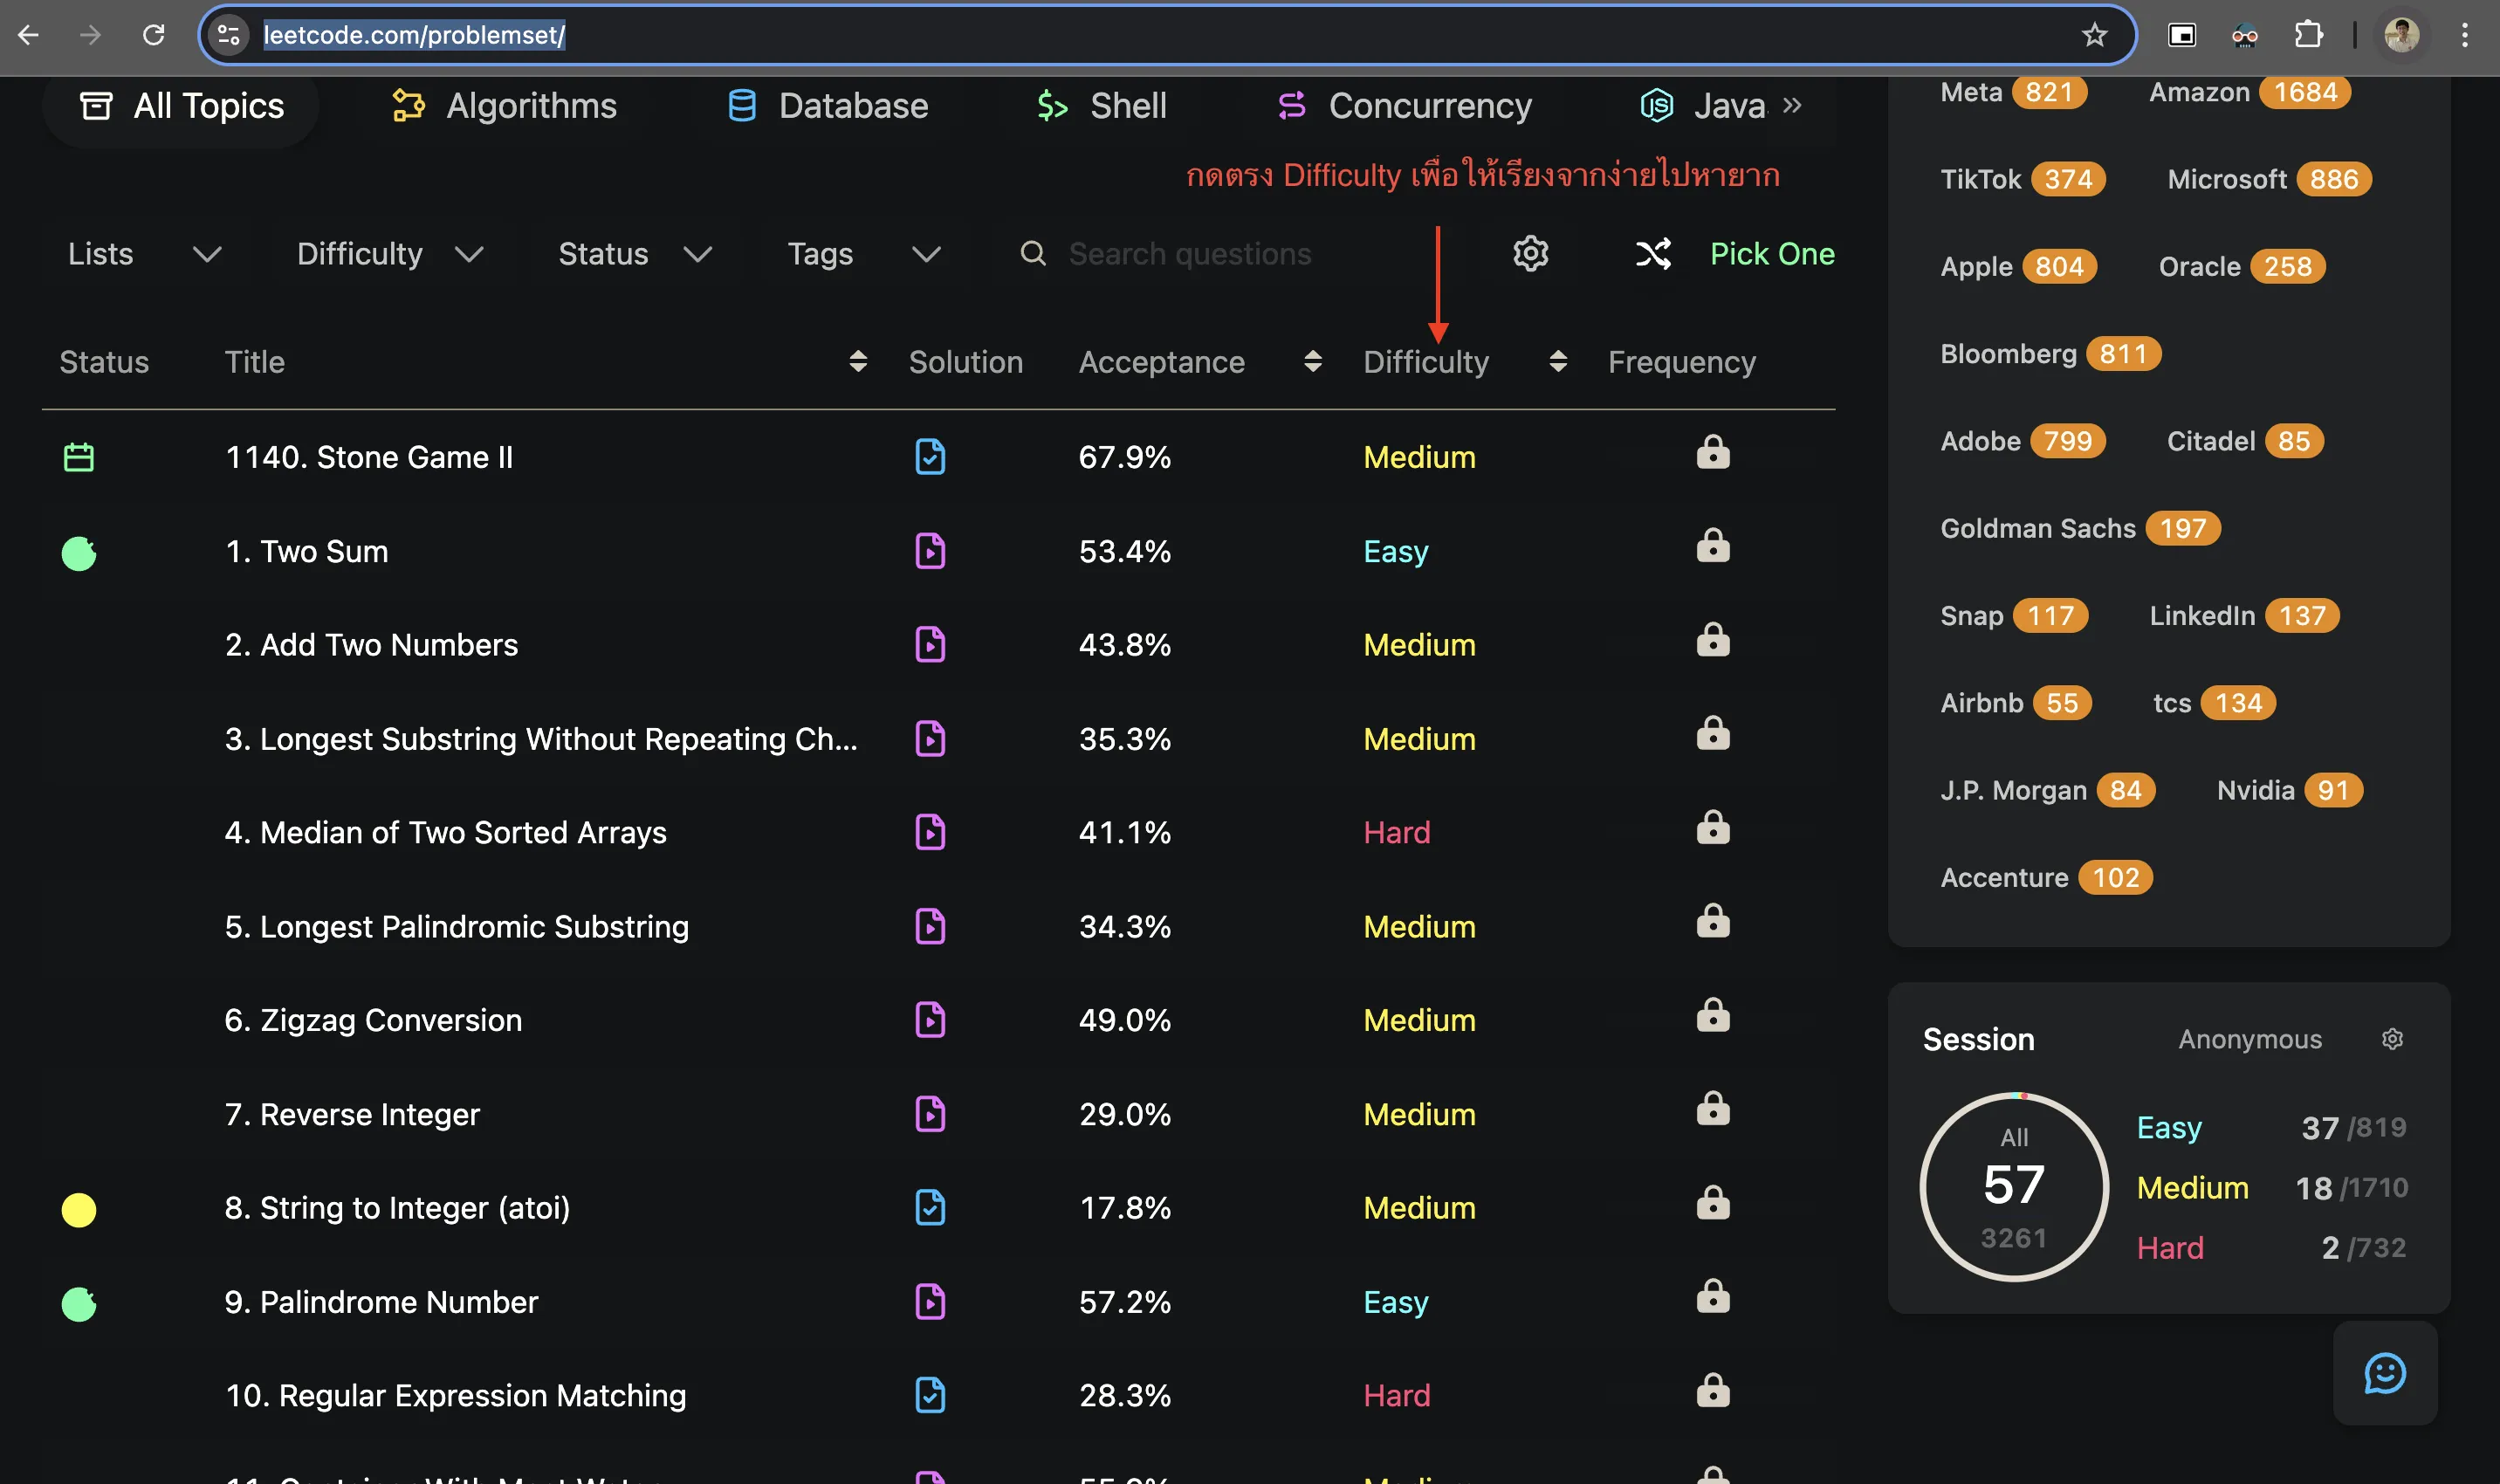Click the Search questions input field
The height and width of the screenshot is (1484, 2500).
pos(1237,252)
